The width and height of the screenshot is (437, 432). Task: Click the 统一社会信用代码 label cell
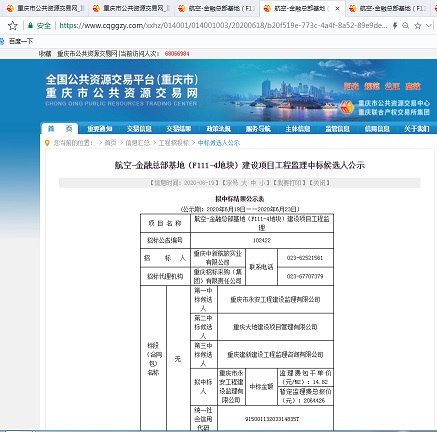[x=203, y=419]
